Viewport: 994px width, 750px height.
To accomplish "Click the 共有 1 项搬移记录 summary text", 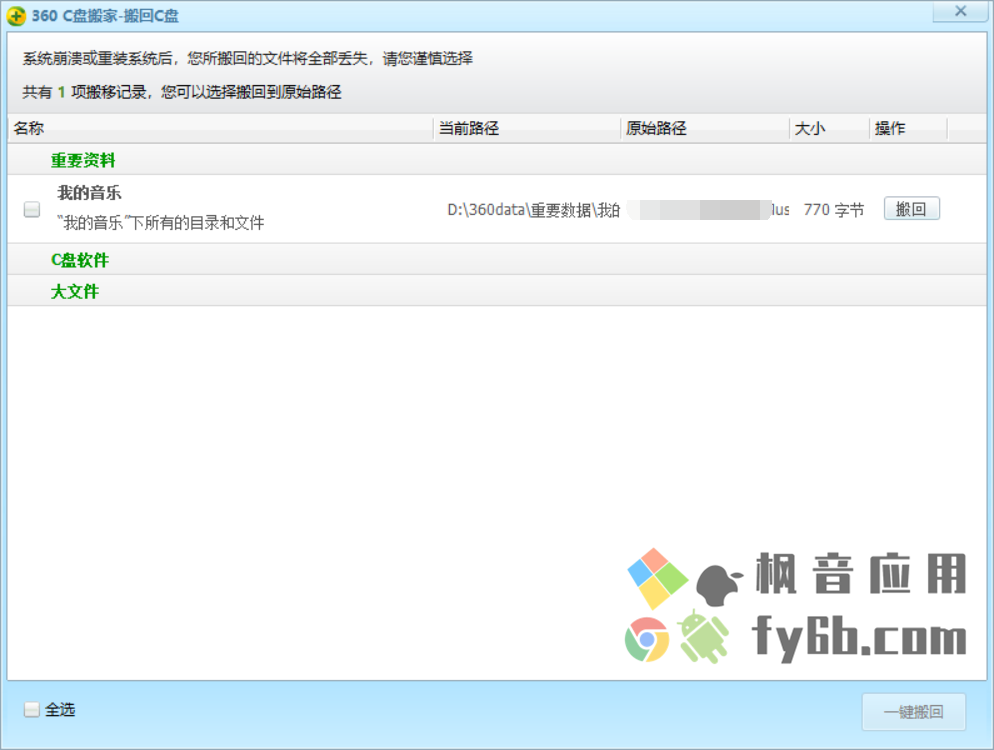I will pyautogui.click(x=181, y=92).
